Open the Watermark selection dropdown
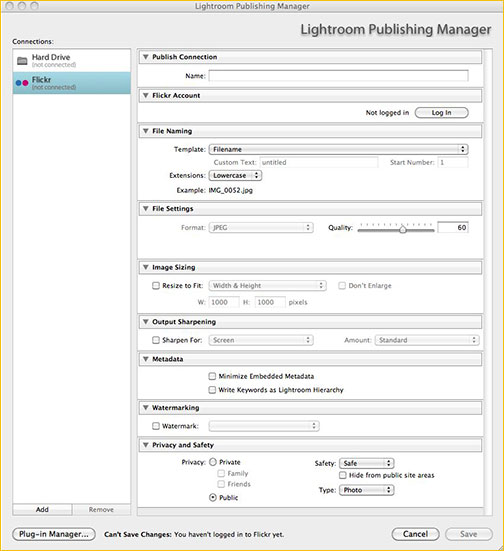The height and width of the screenshot is (551, 504). point(264,426)
